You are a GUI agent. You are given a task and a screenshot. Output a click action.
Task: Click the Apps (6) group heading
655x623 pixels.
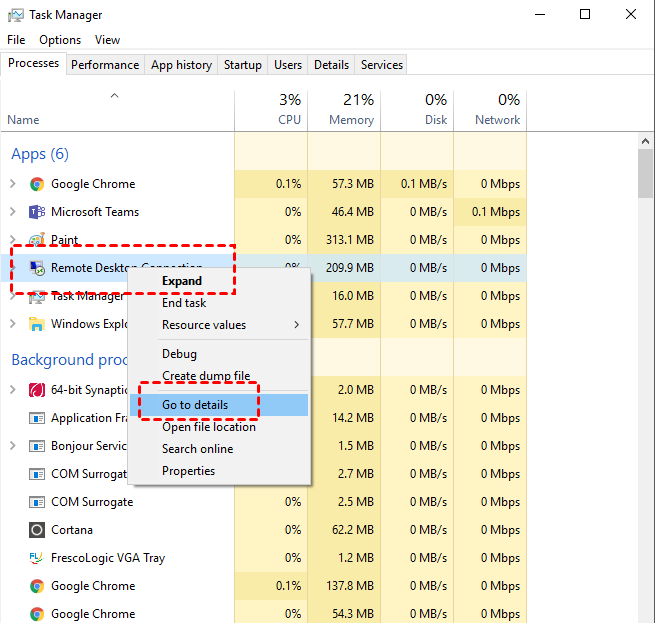coord(40,154)
